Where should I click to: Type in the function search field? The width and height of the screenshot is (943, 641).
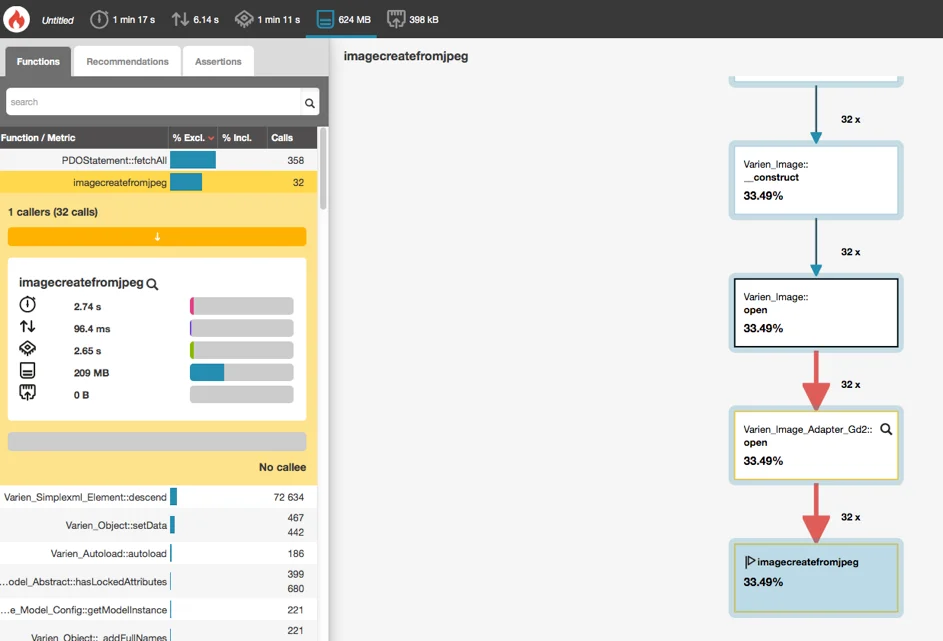[x=150, y=102]
